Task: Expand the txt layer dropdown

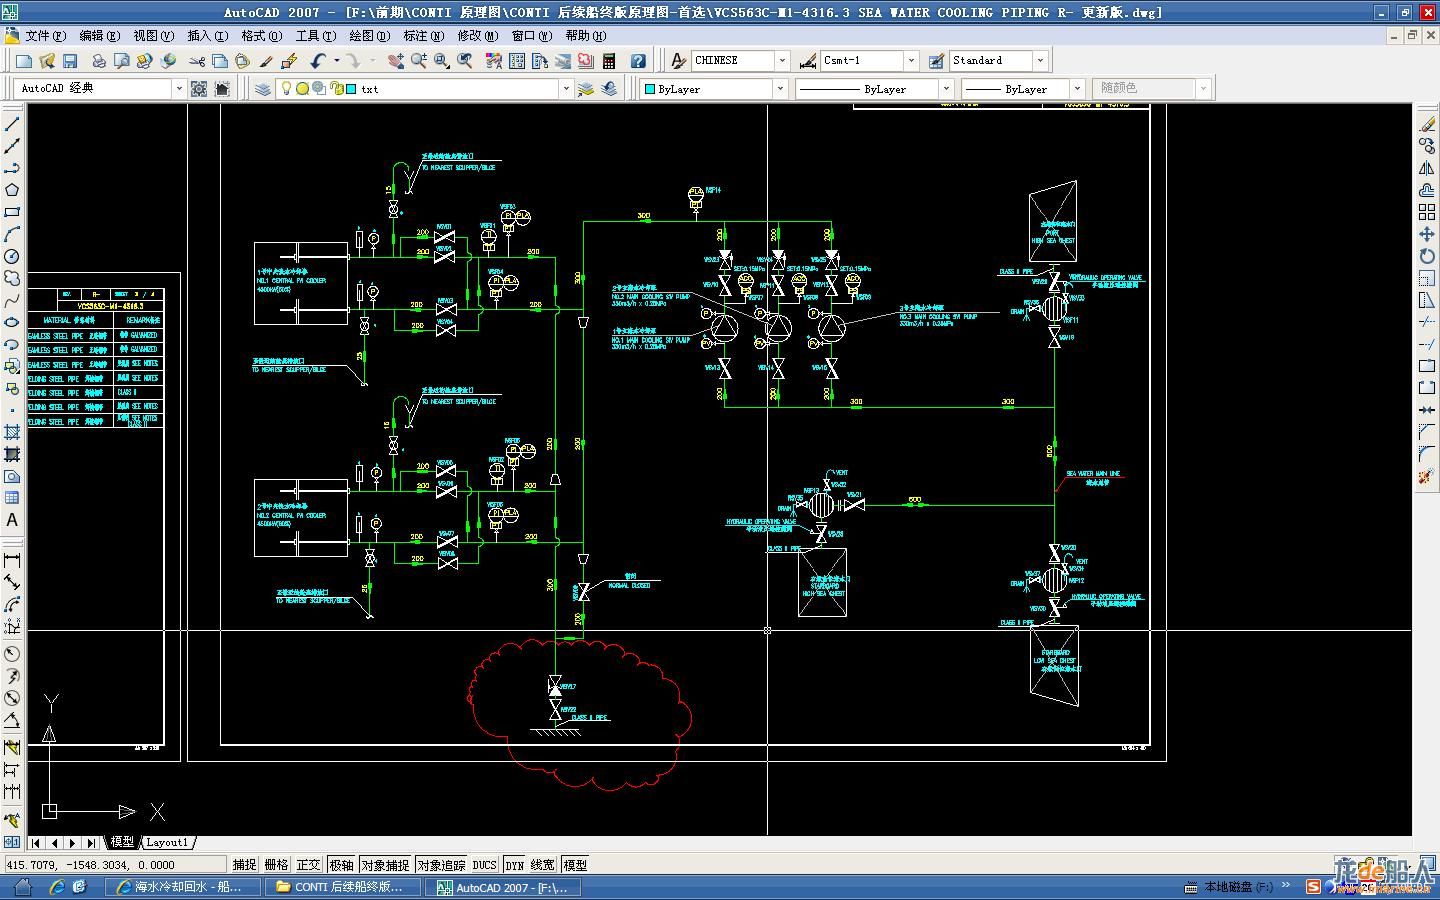Action: tap(565, 89)
